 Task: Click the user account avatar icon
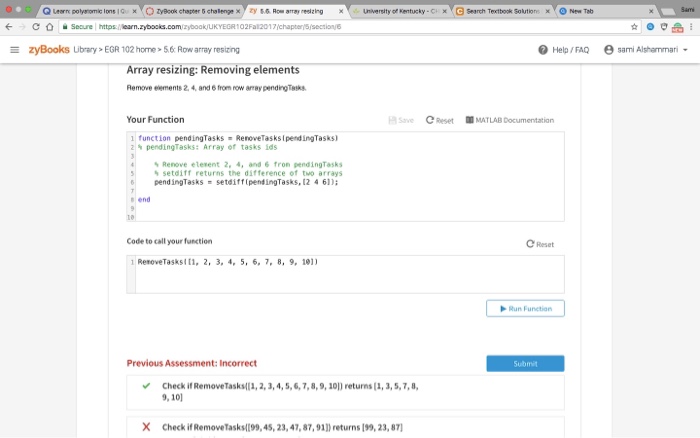pyautogui.click(x=608, y=50)
